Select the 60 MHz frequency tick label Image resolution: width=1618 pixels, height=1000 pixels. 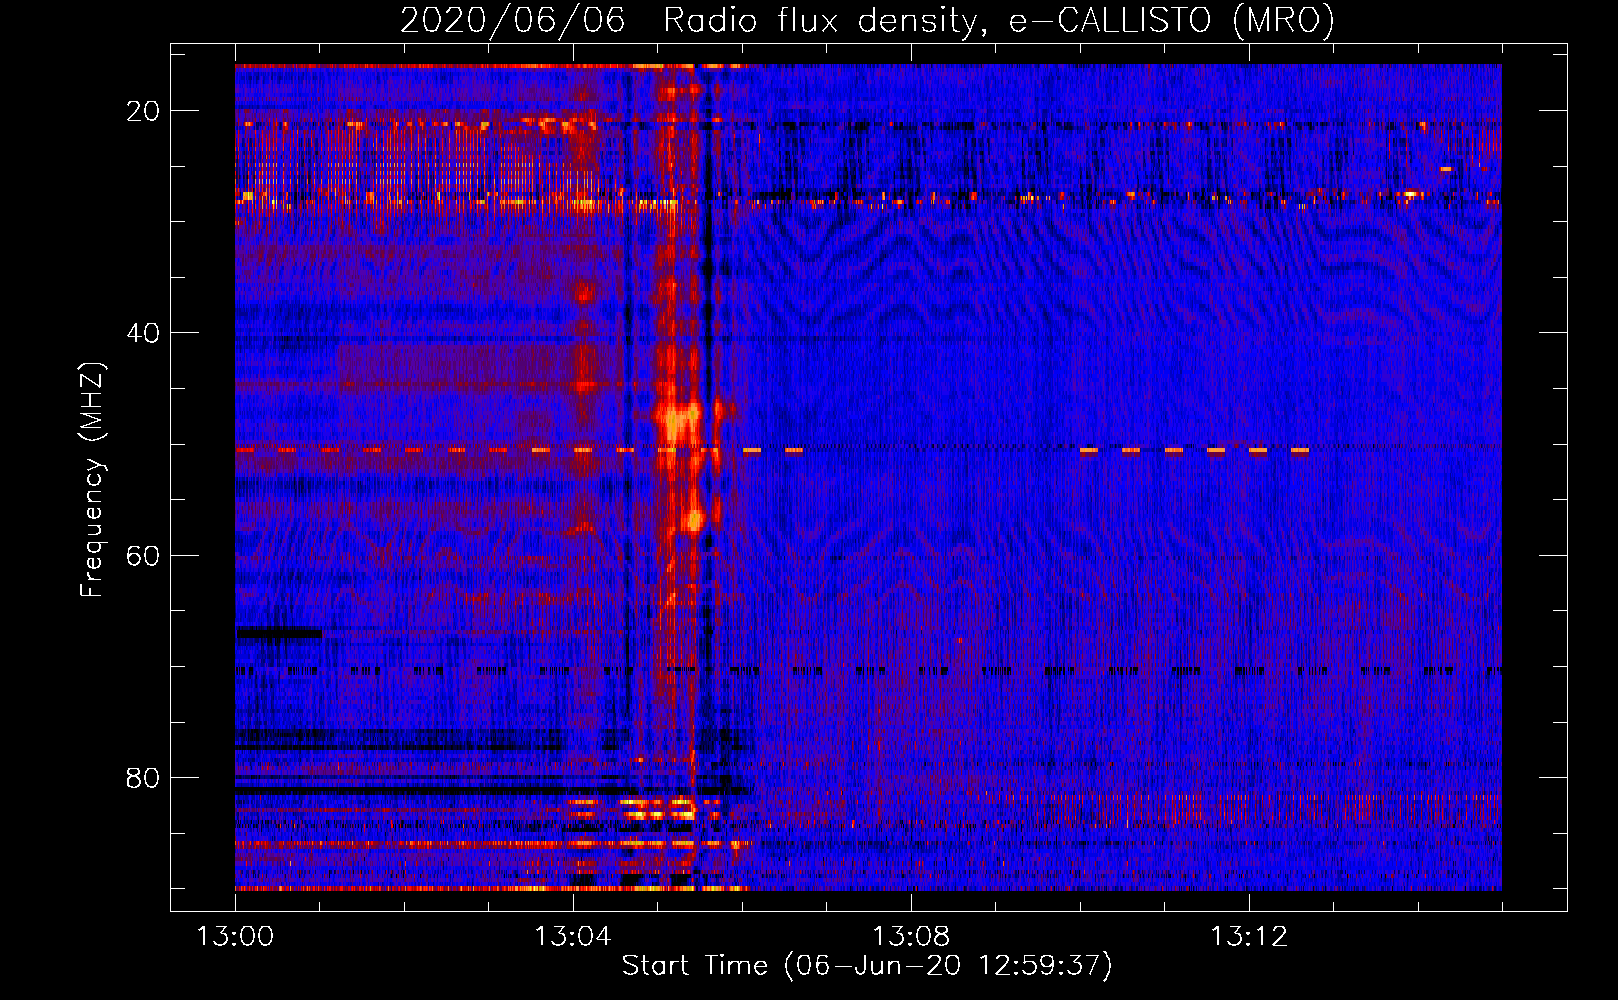pos(143,555)
